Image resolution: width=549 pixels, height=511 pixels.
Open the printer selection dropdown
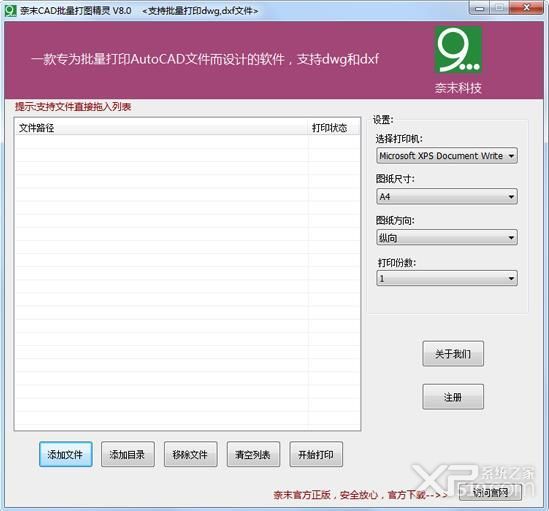coord(447,156)
